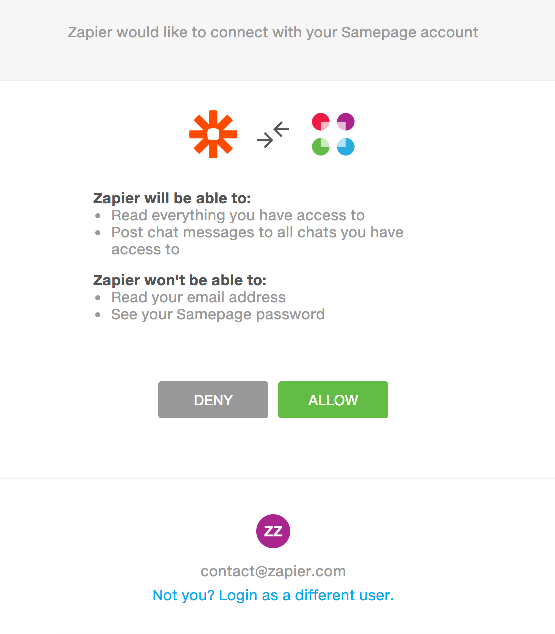Screen dimensions: 555x634
Task: Allow Zapier to connect to Samepage
Action: pos(333,399)
